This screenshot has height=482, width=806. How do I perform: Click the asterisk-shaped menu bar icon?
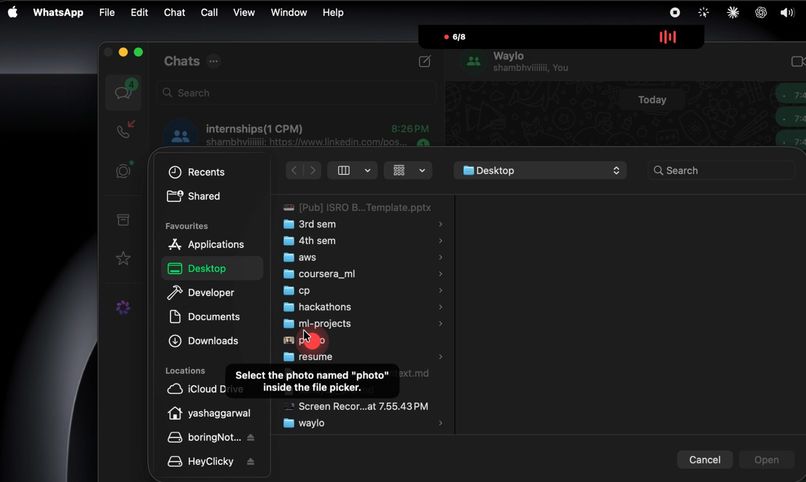point(733,12)
